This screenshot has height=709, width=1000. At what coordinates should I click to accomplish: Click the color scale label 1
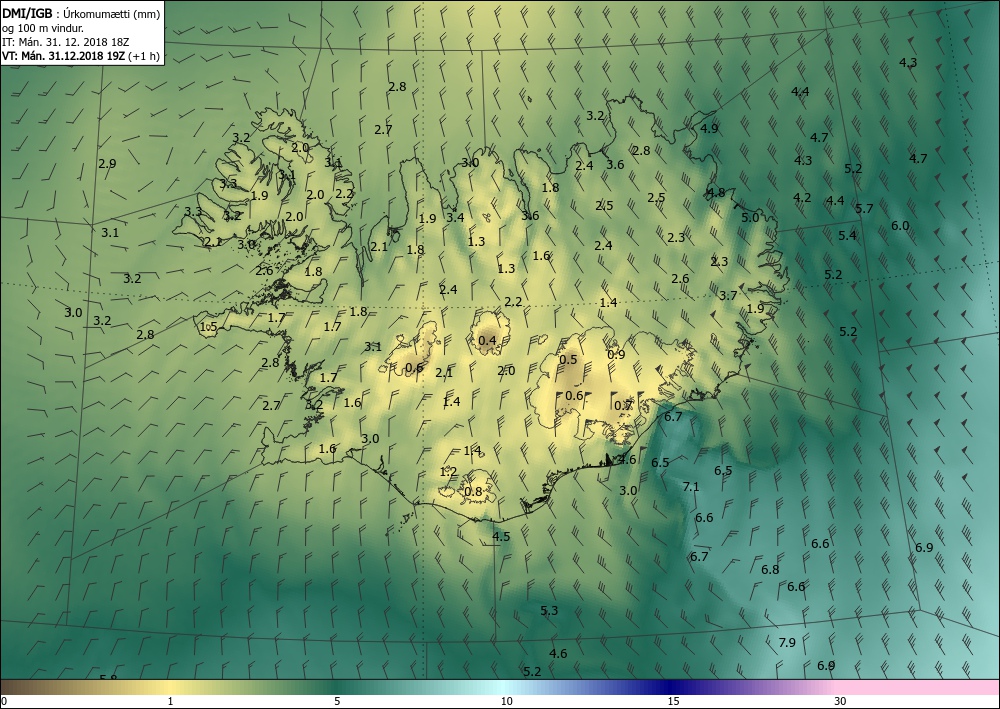point(170,701)
